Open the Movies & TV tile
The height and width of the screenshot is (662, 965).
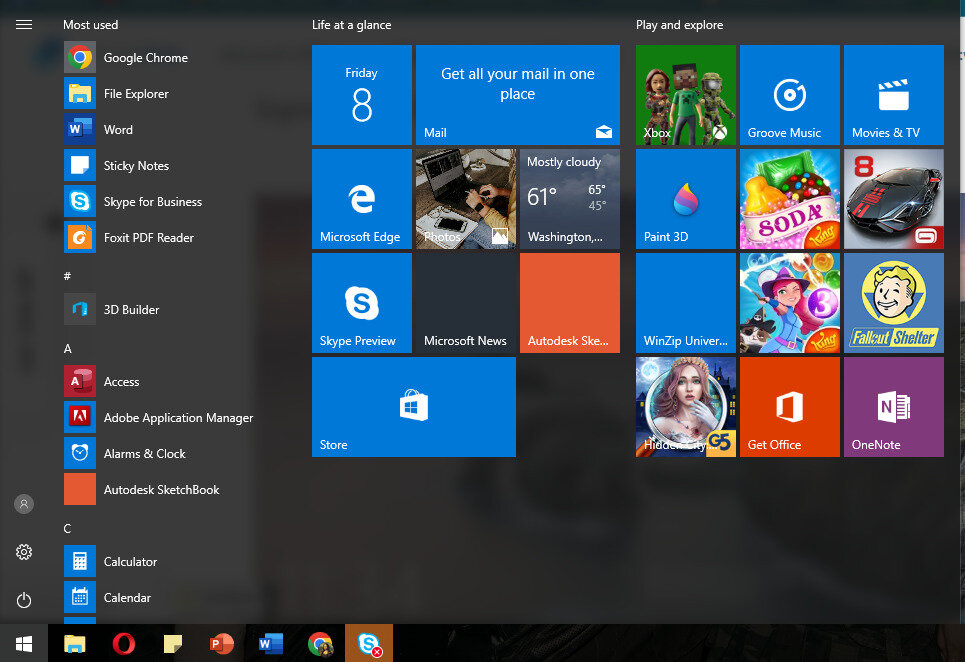click(x=894, y=95)
